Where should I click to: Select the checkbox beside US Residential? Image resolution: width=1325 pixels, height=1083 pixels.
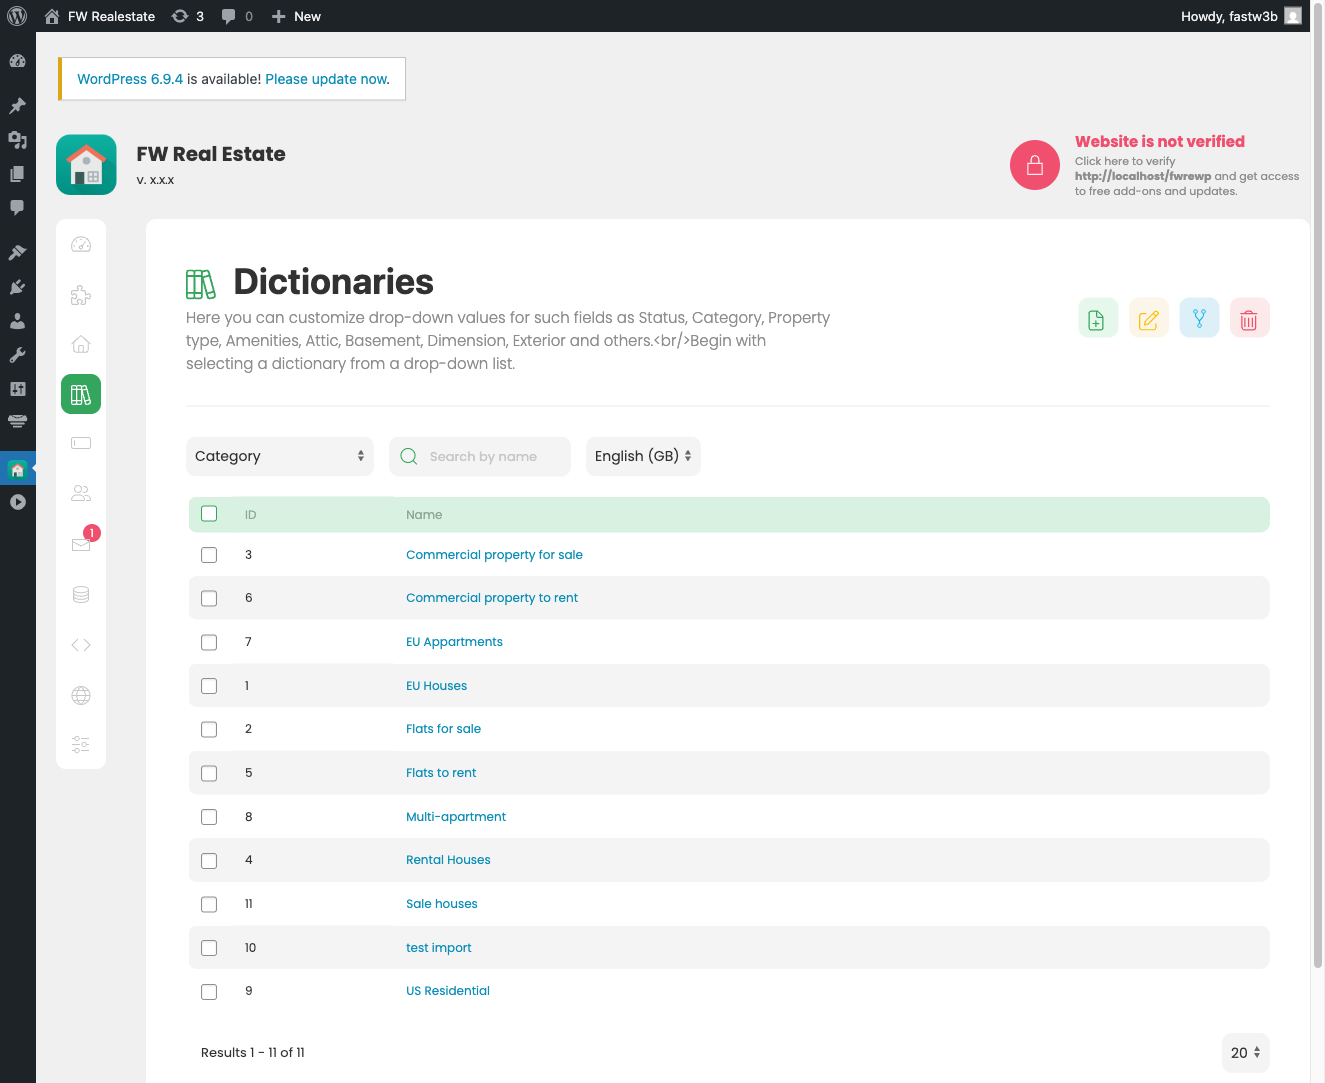point(209,991)
